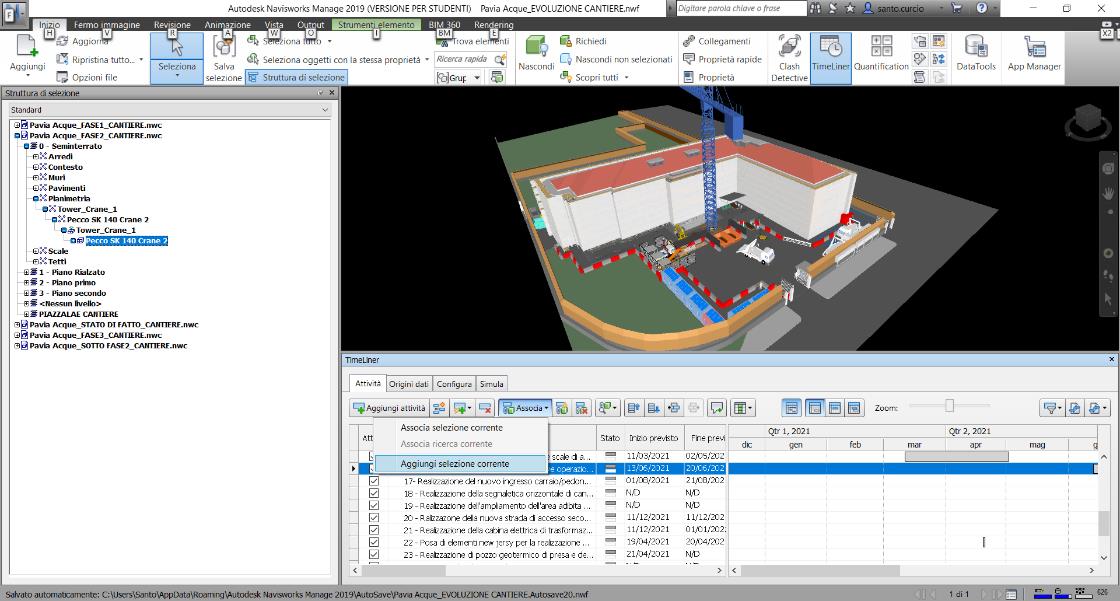Collapse the Planimetria tree node
Image resolution: width=1120 pixels, height=601 pixels.
click(35, 198)
